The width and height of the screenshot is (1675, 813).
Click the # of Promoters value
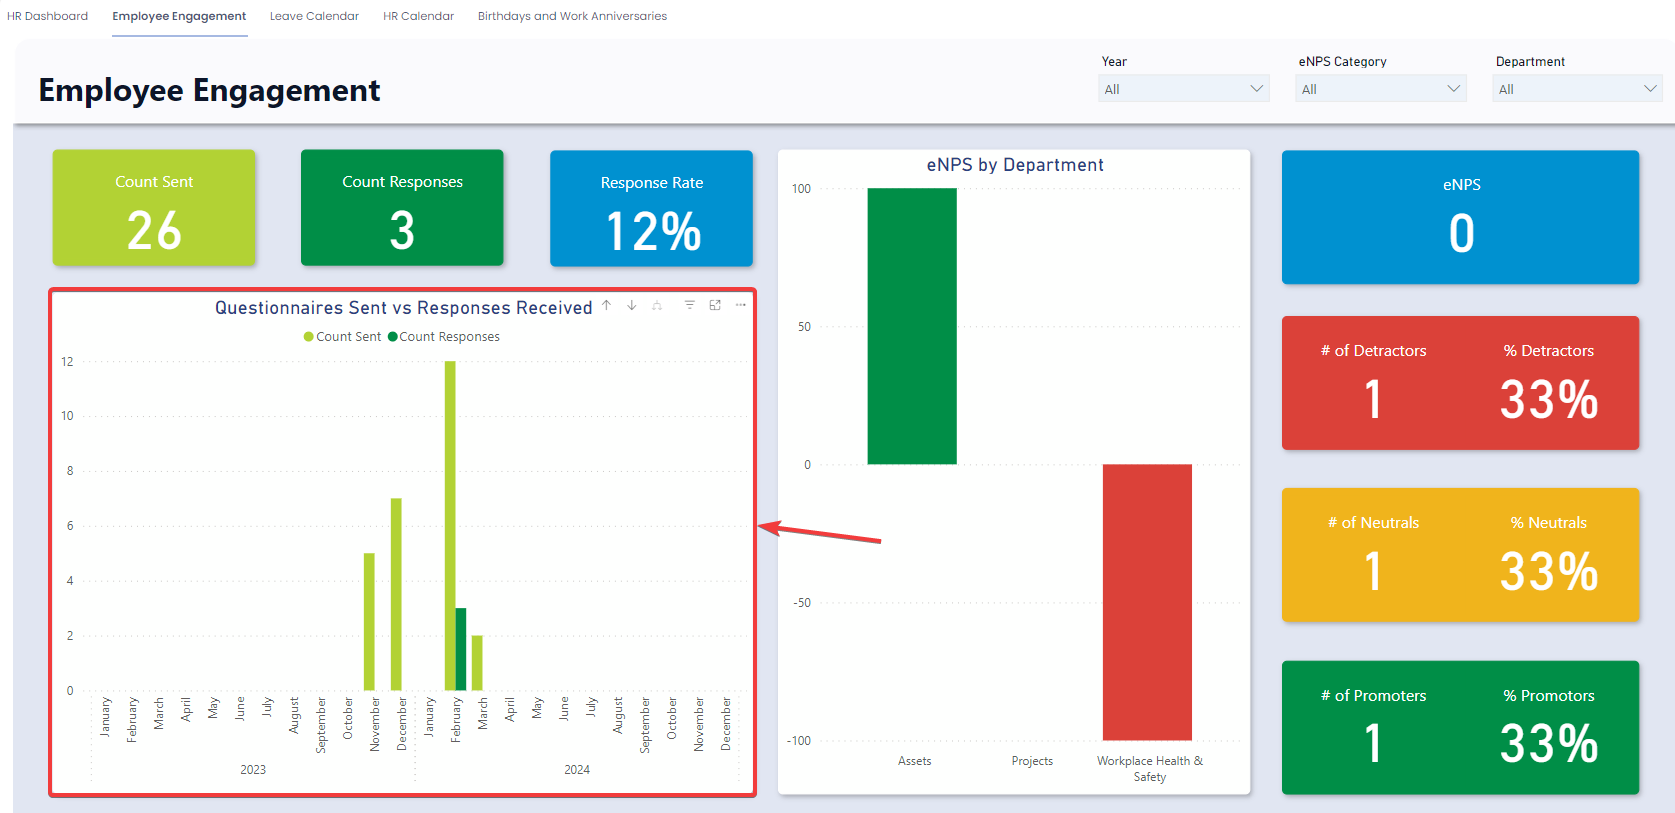pos(1373,744)
